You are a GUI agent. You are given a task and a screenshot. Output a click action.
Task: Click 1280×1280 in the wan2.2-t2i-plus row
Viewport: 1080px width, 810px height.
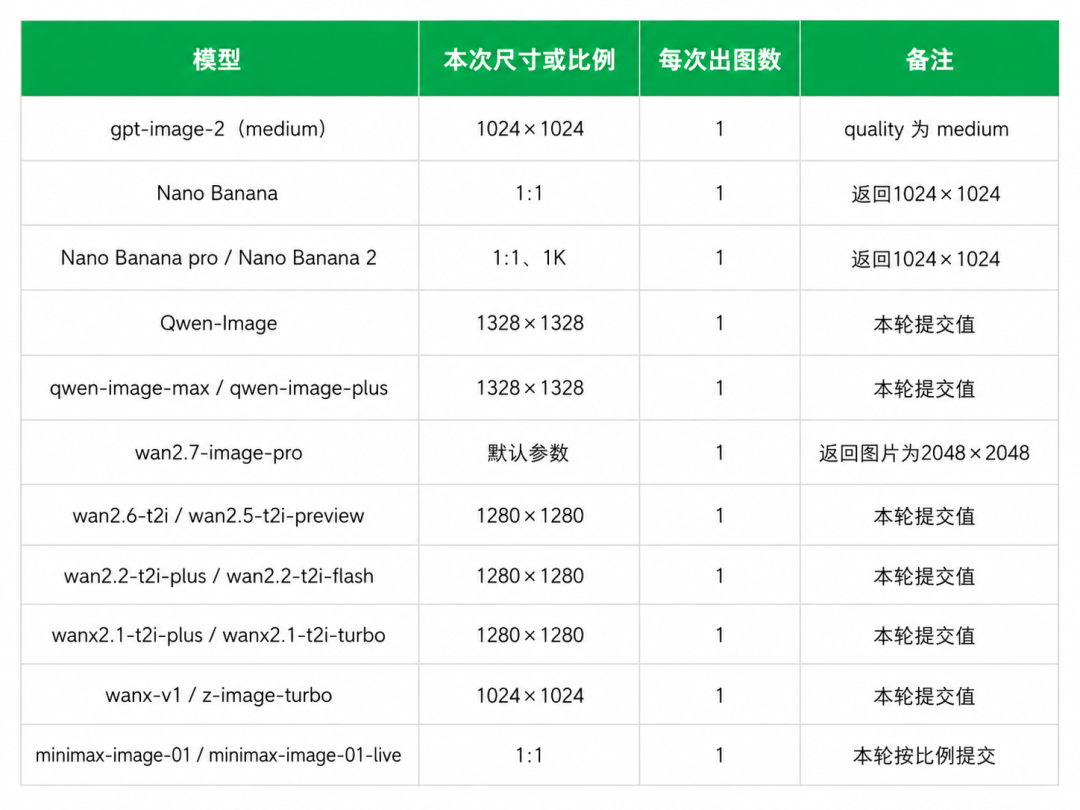(530, 576)
